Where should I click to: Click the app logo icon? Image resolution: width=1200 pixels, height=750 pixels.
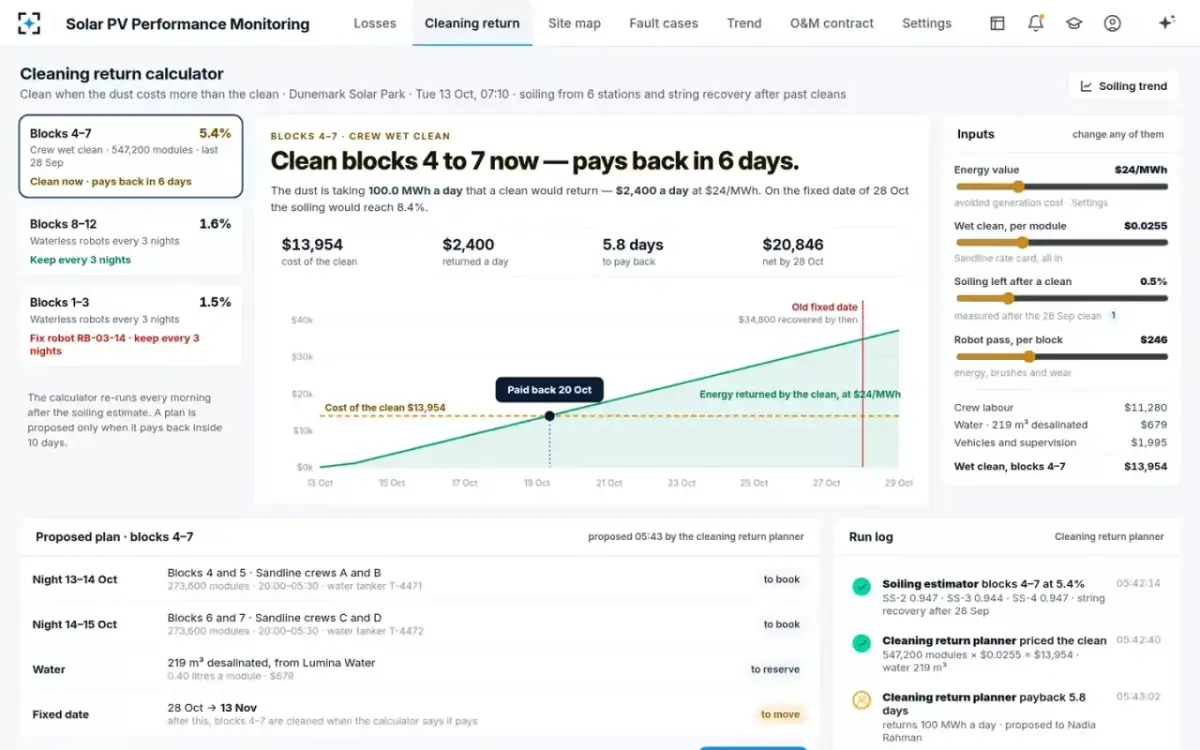click(30, 23)
